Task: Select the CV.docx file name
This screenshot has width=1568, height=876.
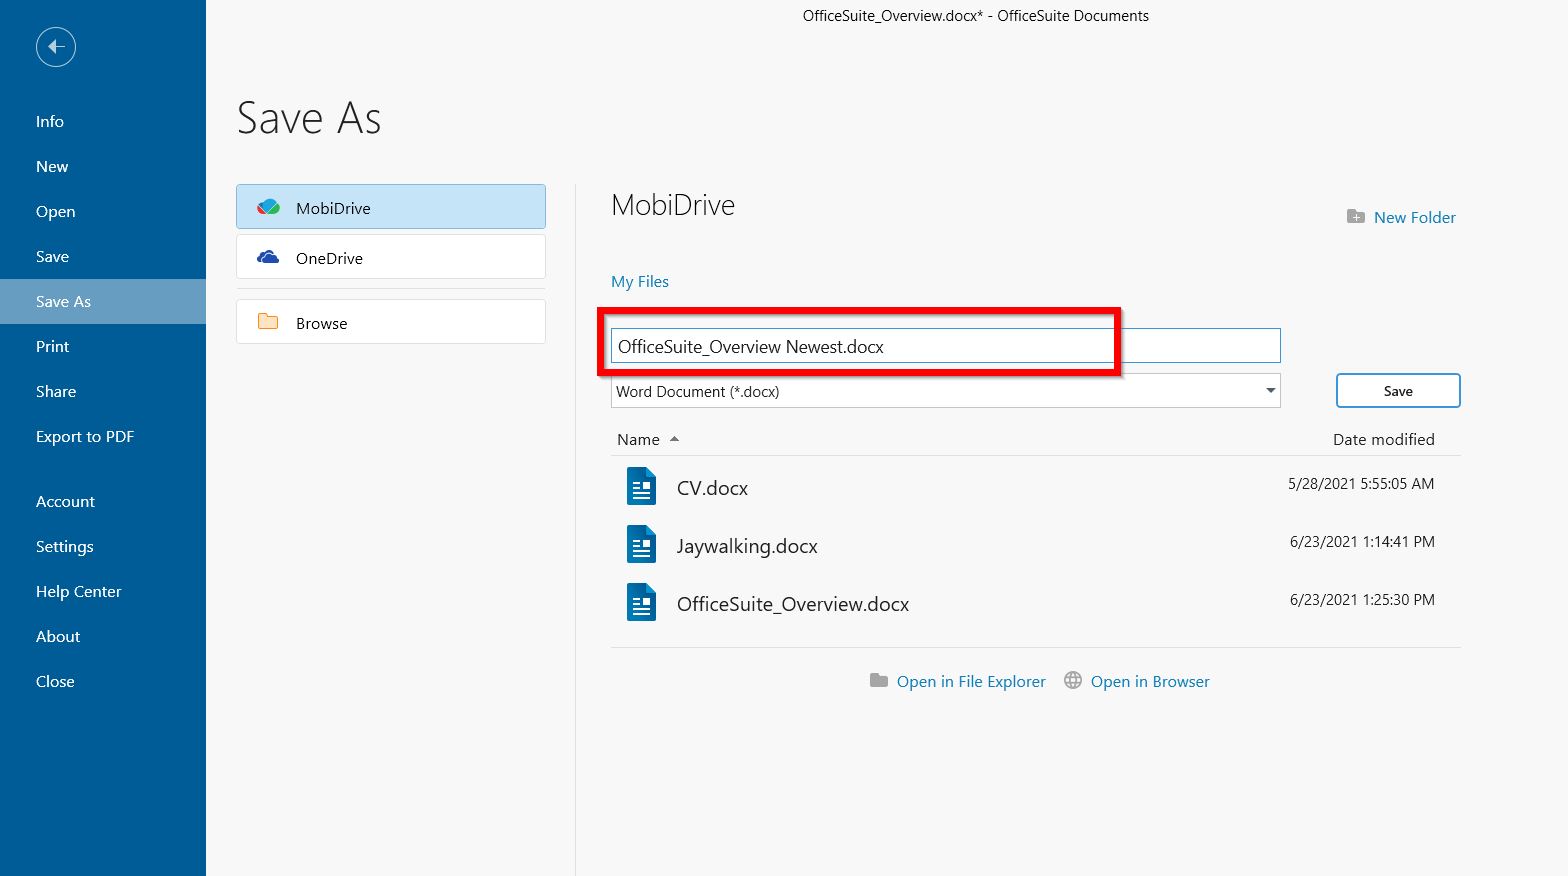Action: coord(712,488)
